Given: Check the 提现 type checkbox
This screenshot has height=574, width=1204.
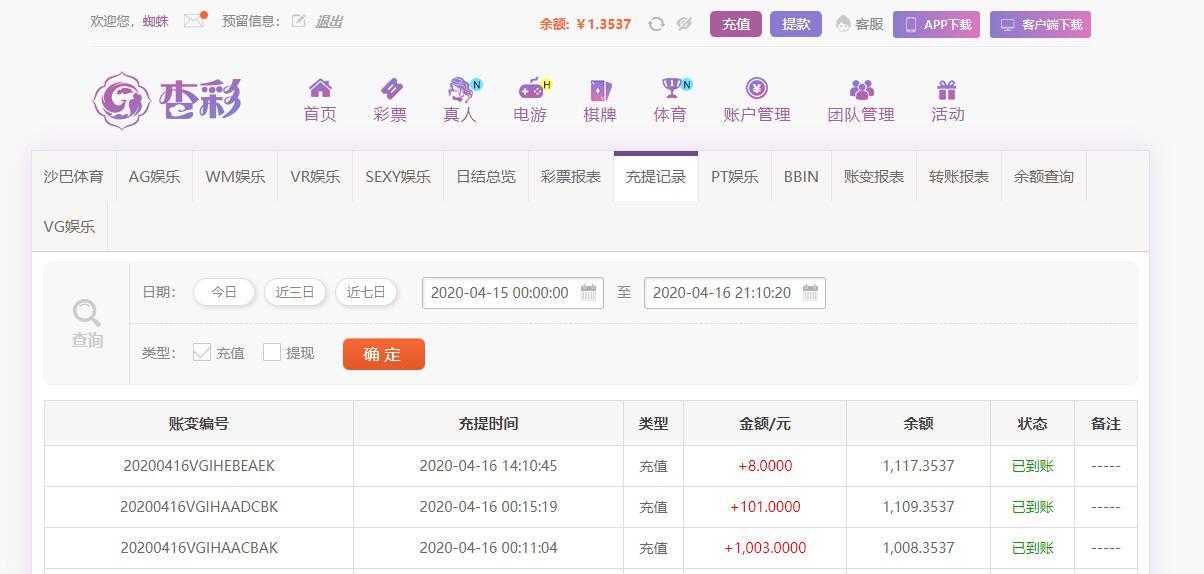Looking at the screenshot, I should click(272, 352).
